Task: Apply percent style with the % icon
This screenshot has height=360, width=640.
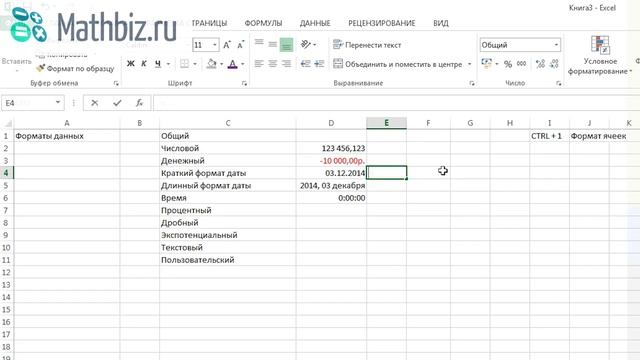Action: [x=508, y=64]
